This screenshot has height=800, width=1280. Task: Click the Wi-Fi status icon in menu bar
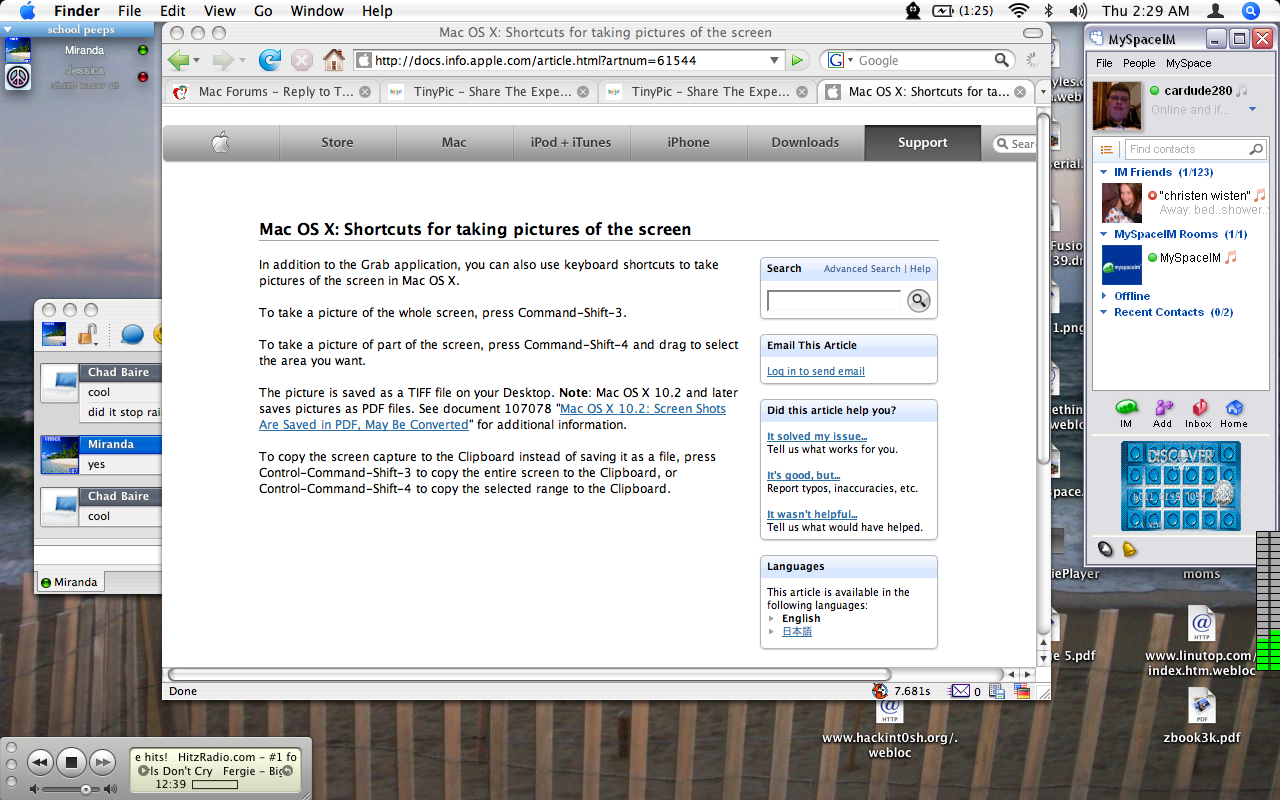click(x=1018, y=11)
